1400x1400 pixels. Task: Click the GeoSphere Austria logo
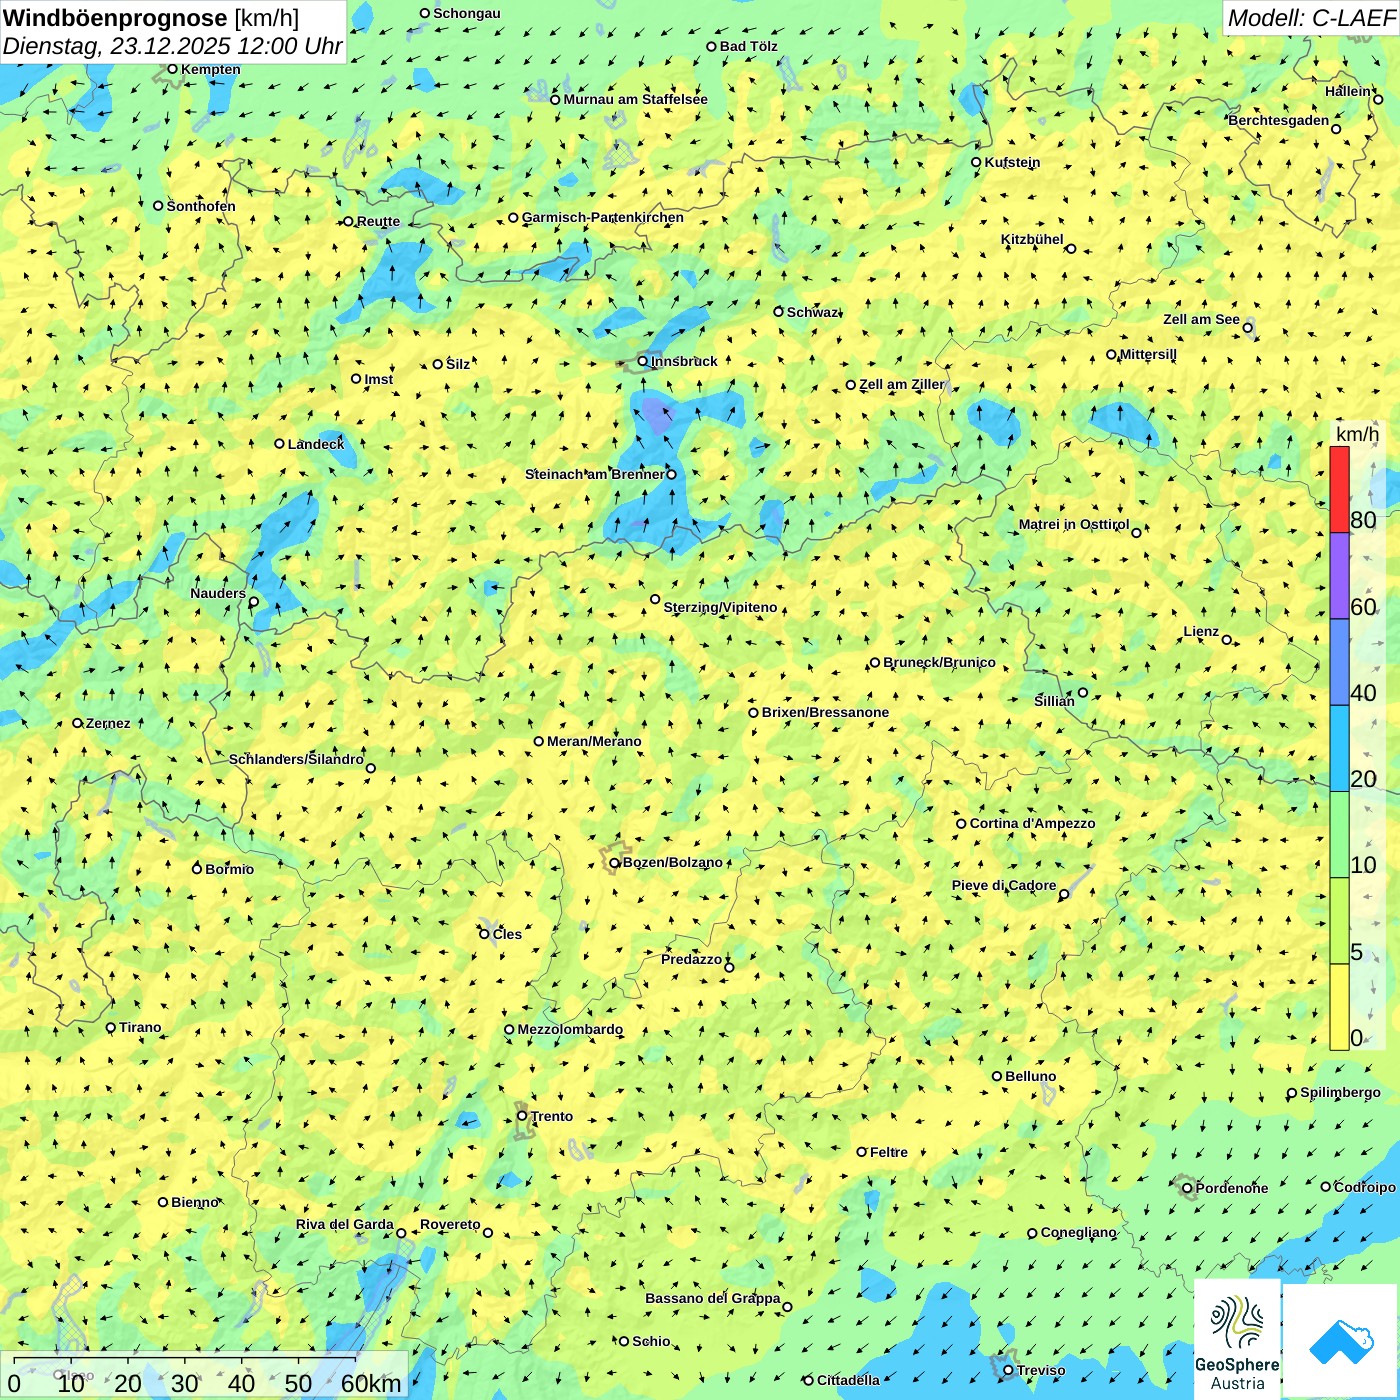click(x=1237, y=1338)
